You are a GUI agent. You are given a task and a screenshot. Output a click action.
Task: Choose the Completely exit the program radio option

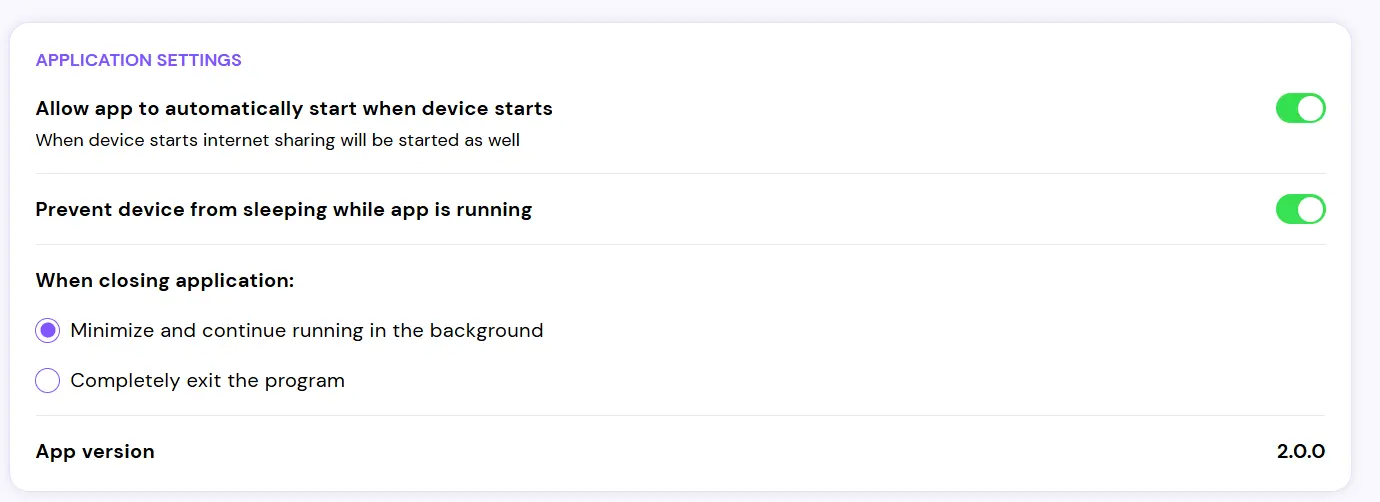(47, 381)
